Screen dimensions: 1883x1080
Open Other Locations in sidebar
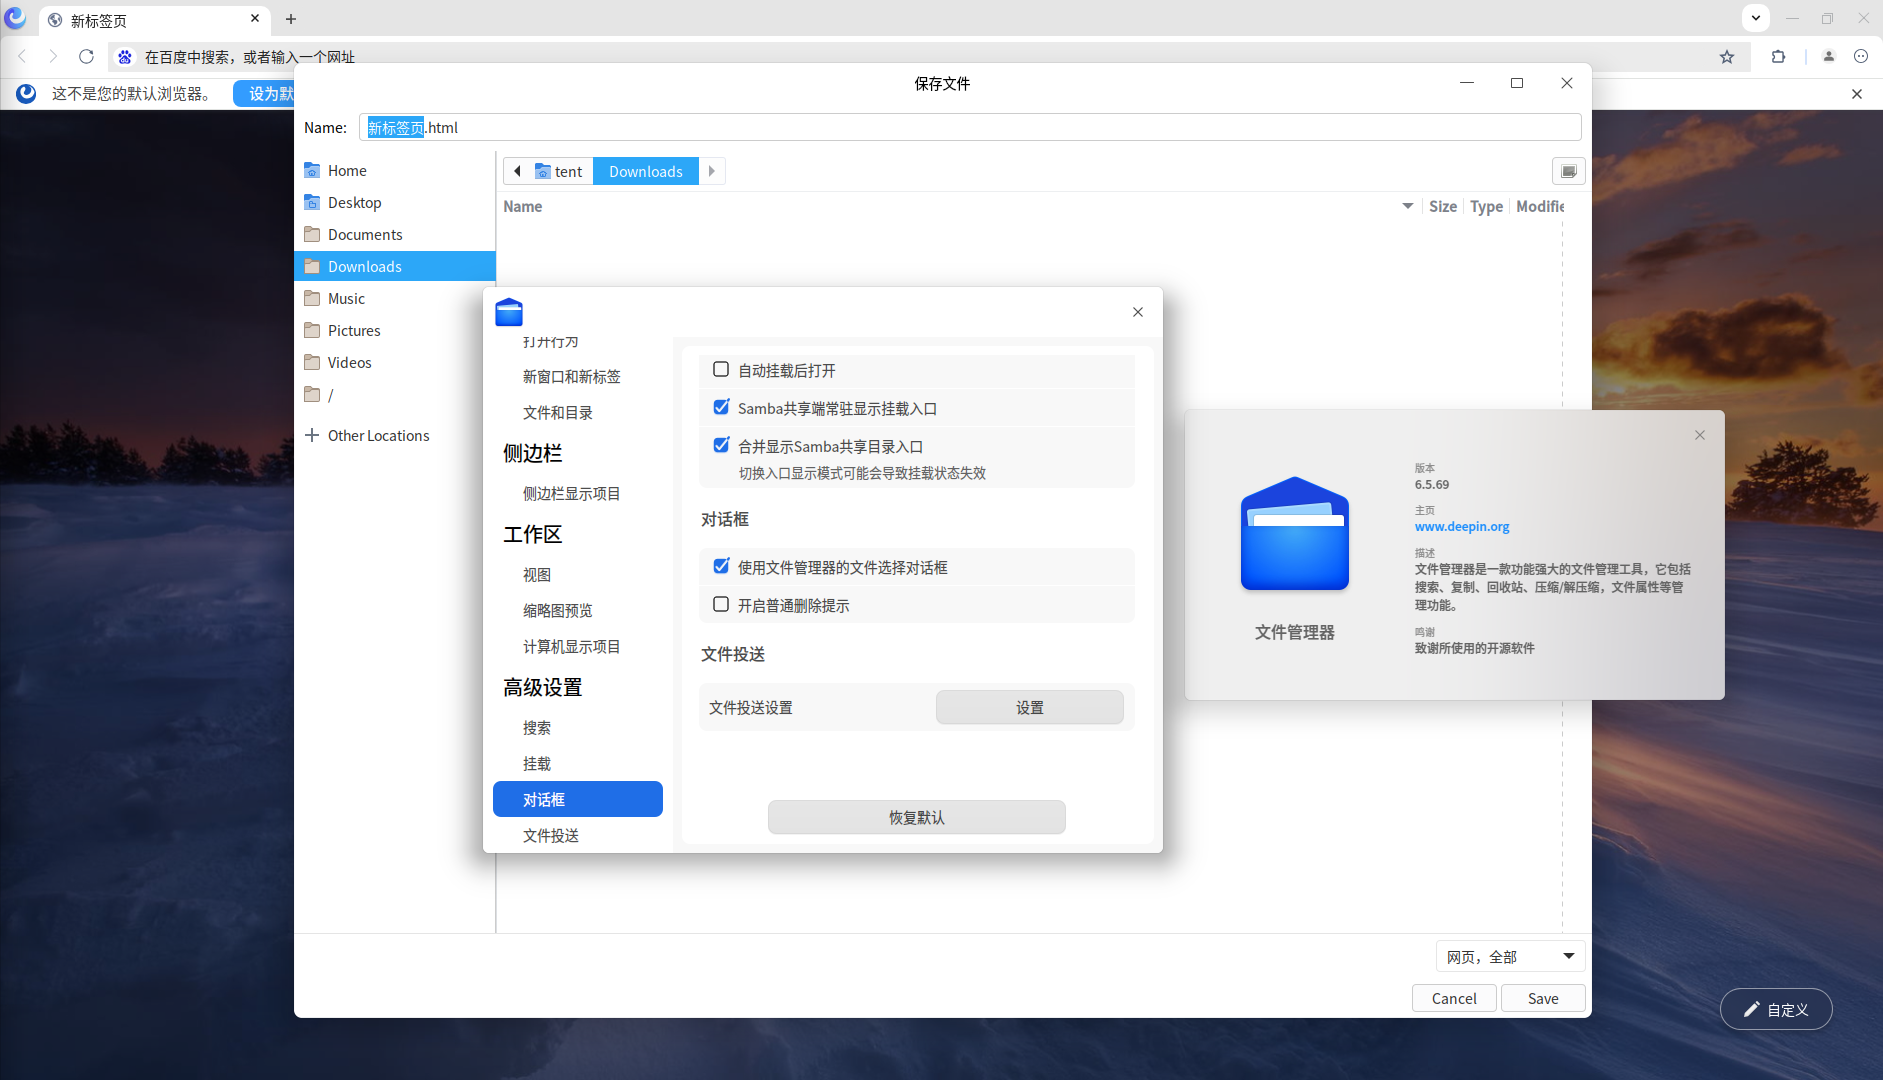pyautogui.click(x=395, y=436)
